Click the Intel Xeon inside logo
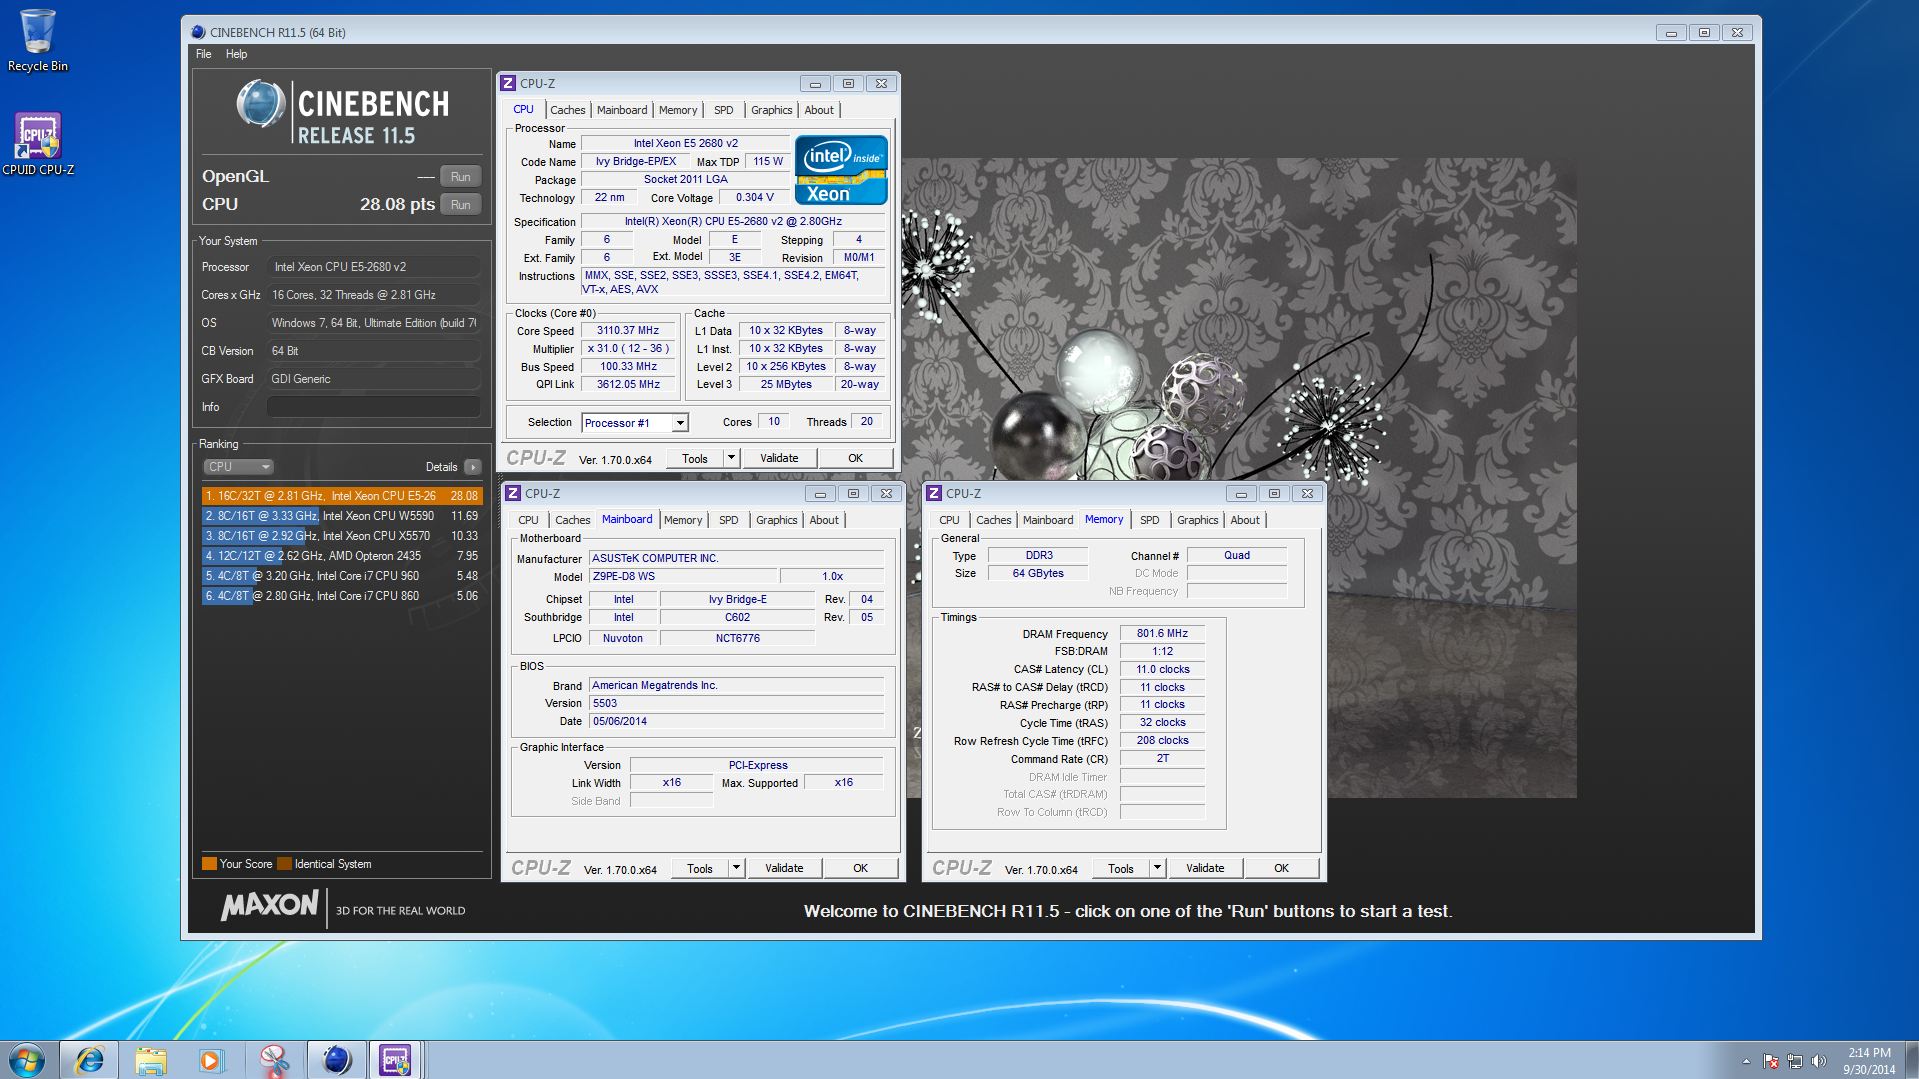Viewport: 1919px width, 1079px height. pos(841,170)
